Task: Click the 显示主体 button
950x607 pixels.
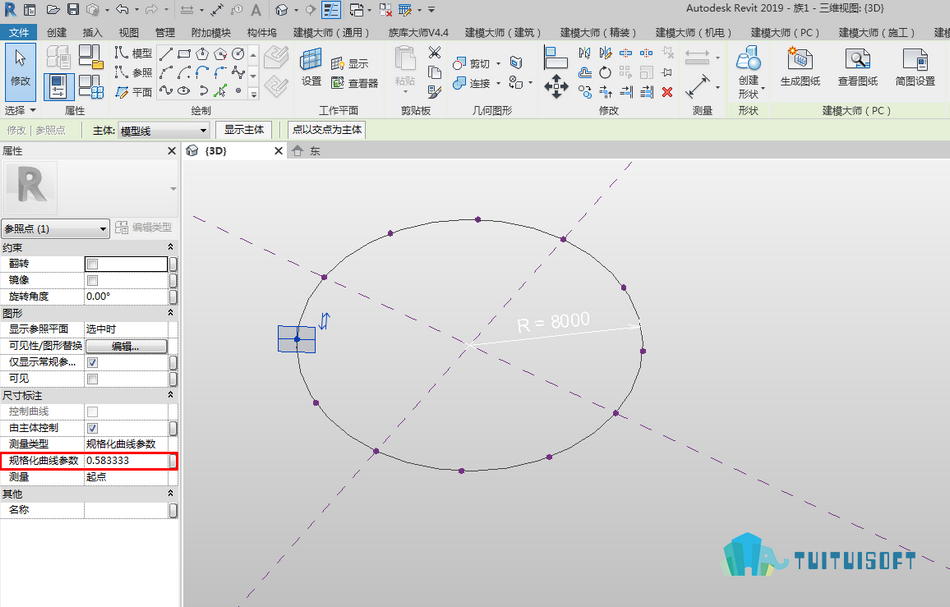Action: [244, 130]
